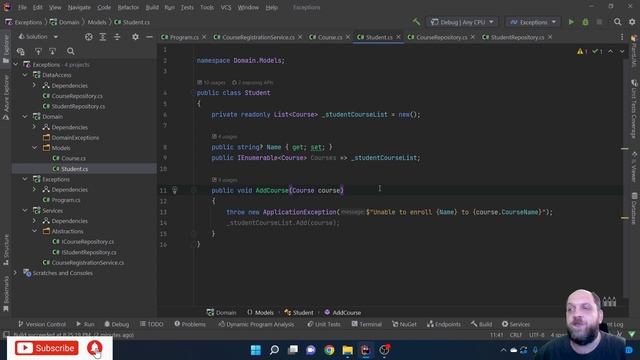
Task: Open Solution panel options gear
Action: [135, 37]
